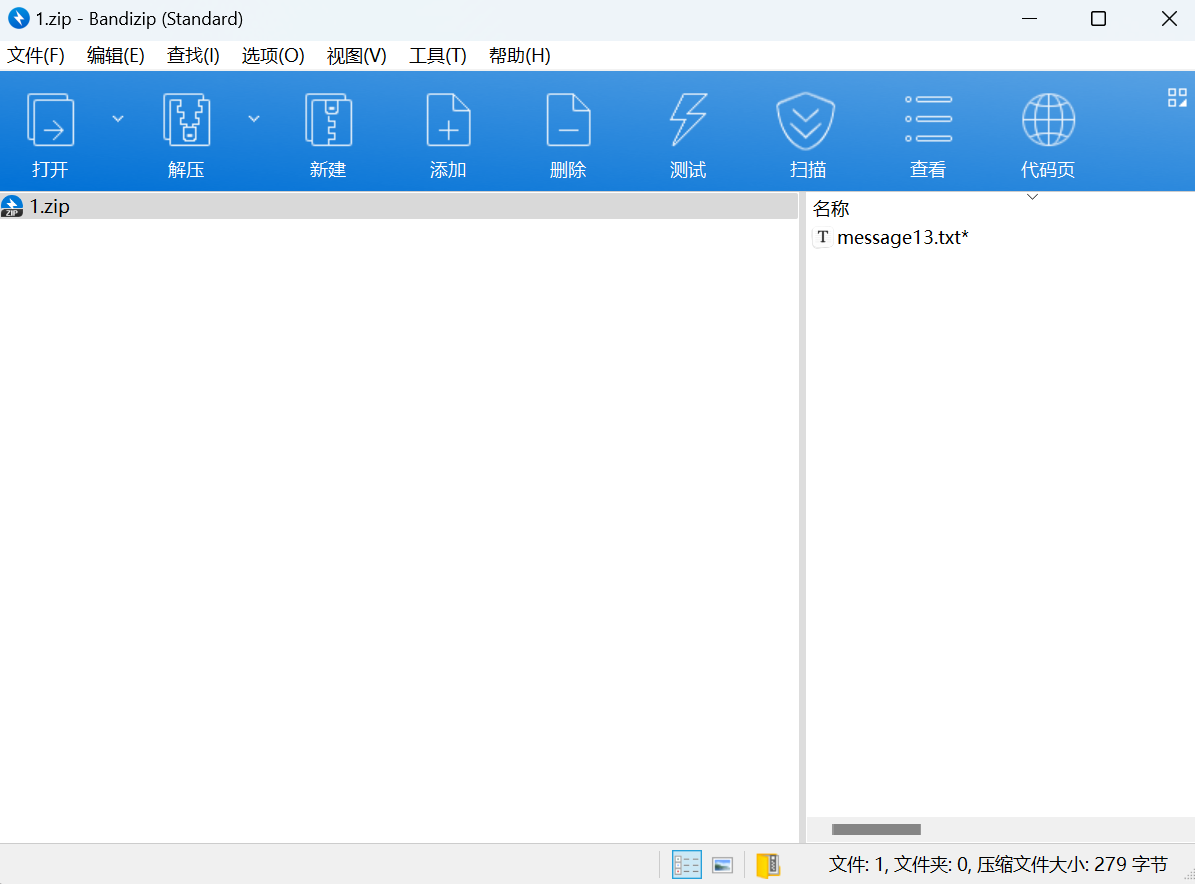Select the 1.zip root node in folder tree
The image size is (1195, 884).
399,207
